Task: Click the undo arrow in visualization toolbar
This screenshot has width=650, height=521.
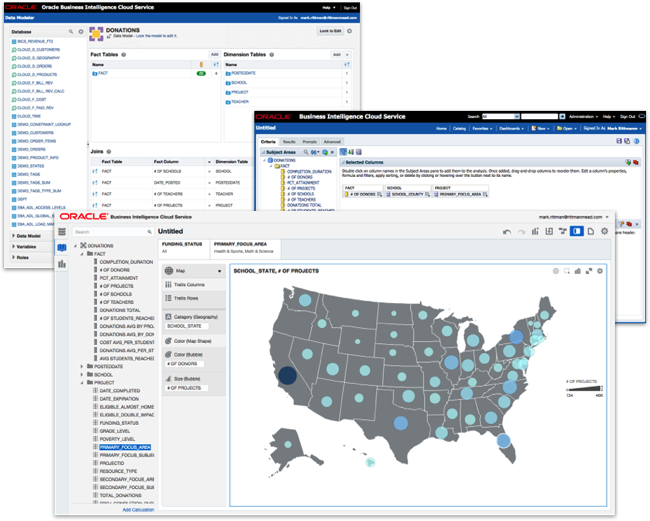Action: tap(507, 232)
